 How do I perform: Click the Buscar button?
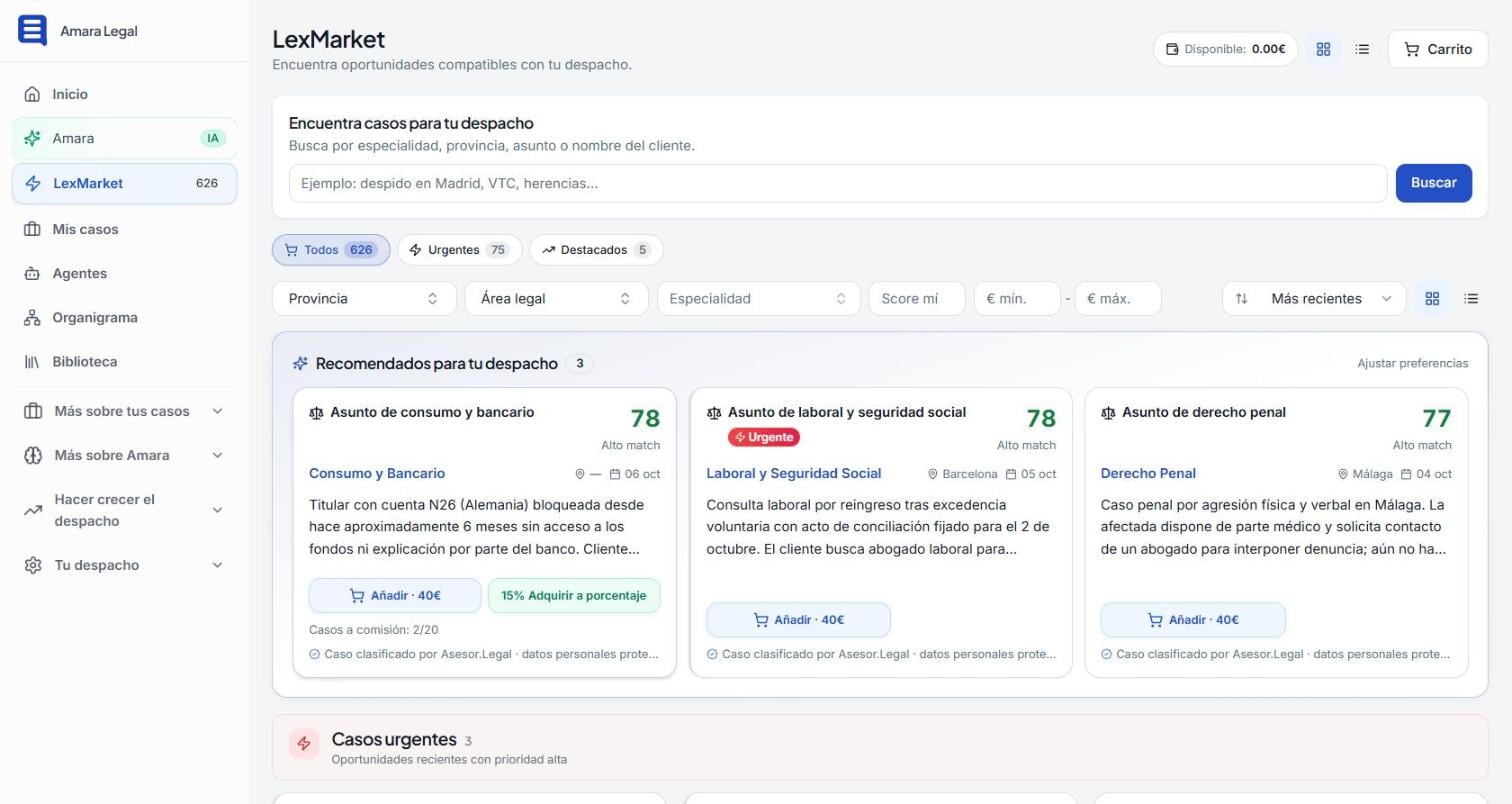pyautogui.click(x=1433, y=183)
